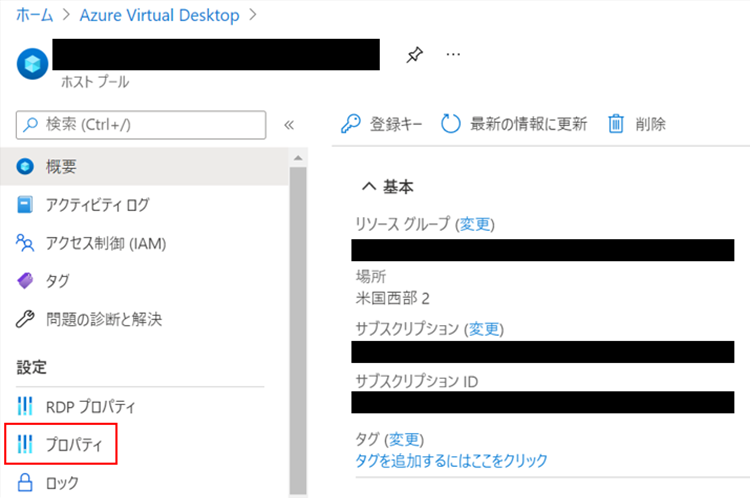Click タグを追加するにはここをクリック link
The image size is (750, 498).
pos(451,460)
